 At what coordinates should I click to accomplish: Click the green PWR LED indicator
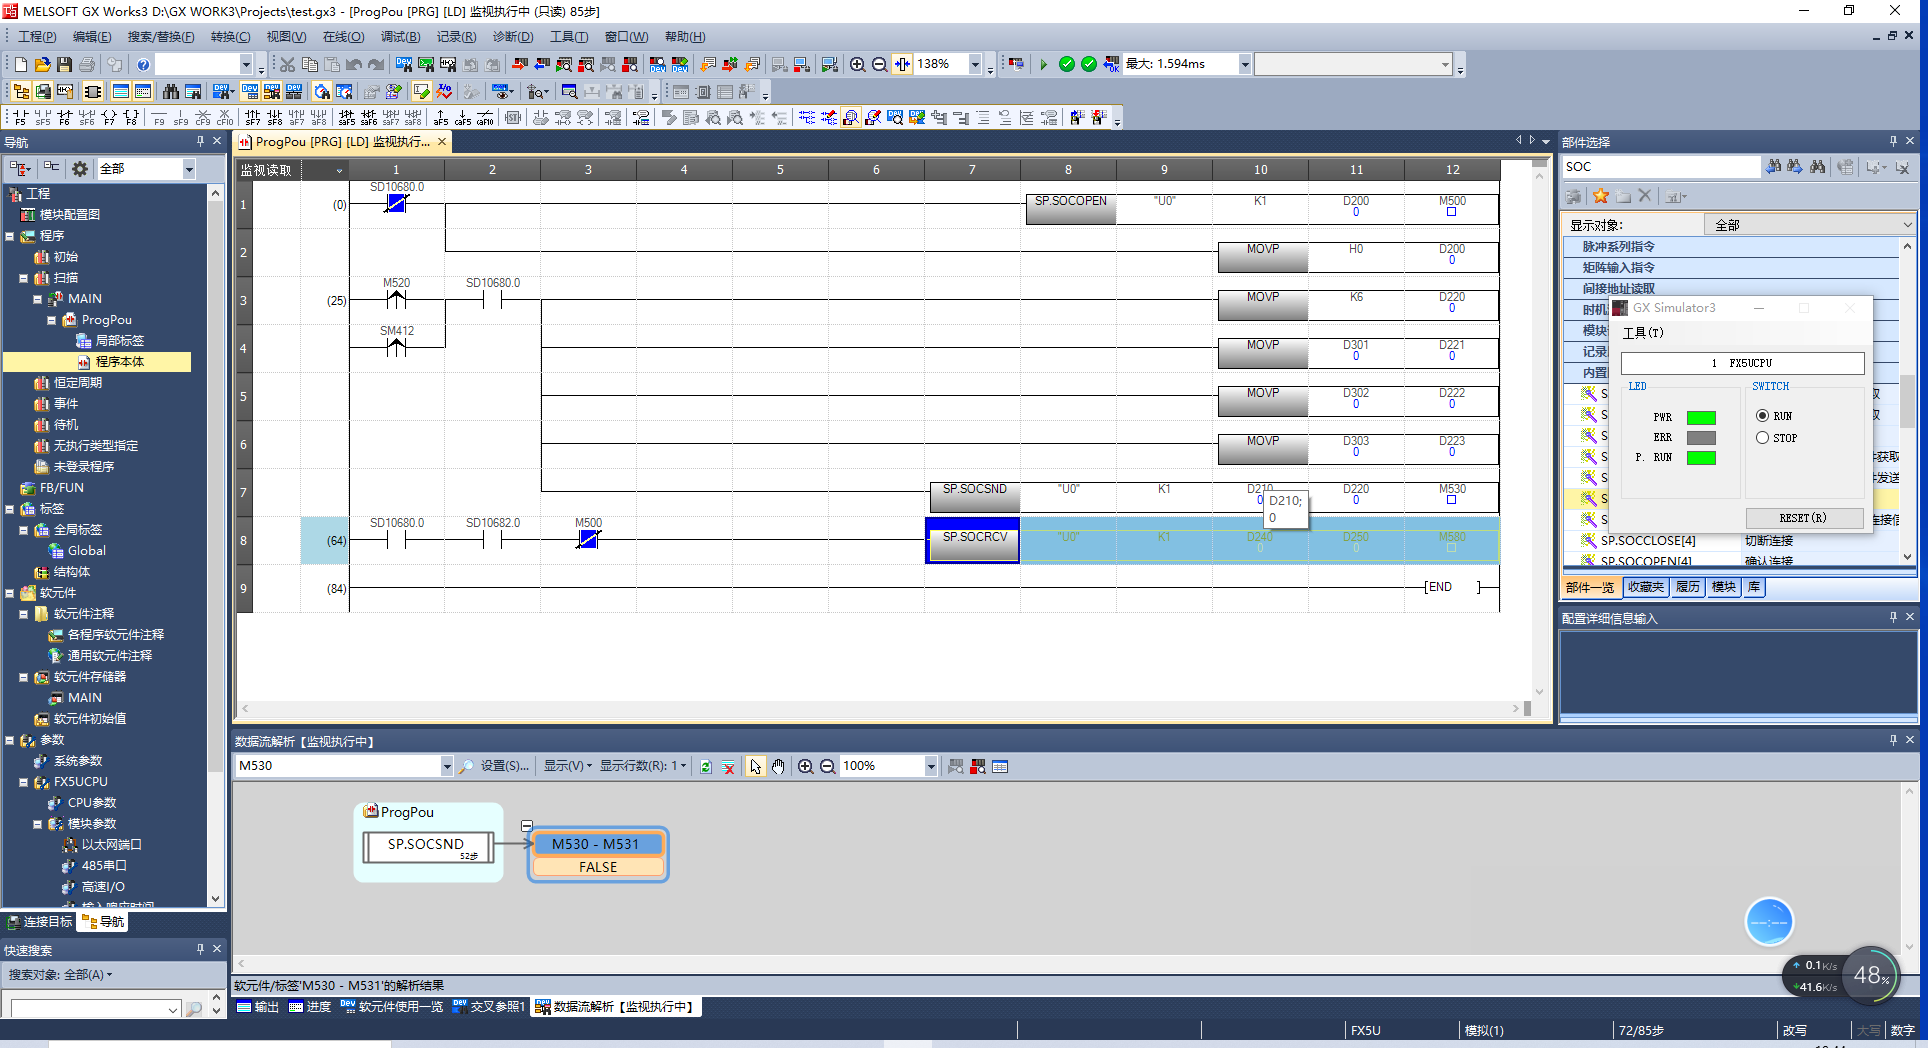click(1701, 417)
